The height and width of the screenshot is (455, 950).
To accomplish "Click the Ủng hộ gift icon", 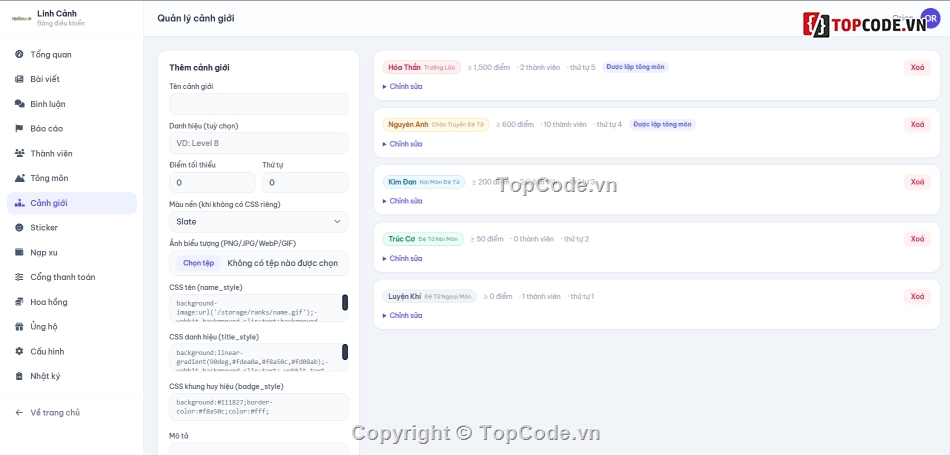I will point(19,327).
